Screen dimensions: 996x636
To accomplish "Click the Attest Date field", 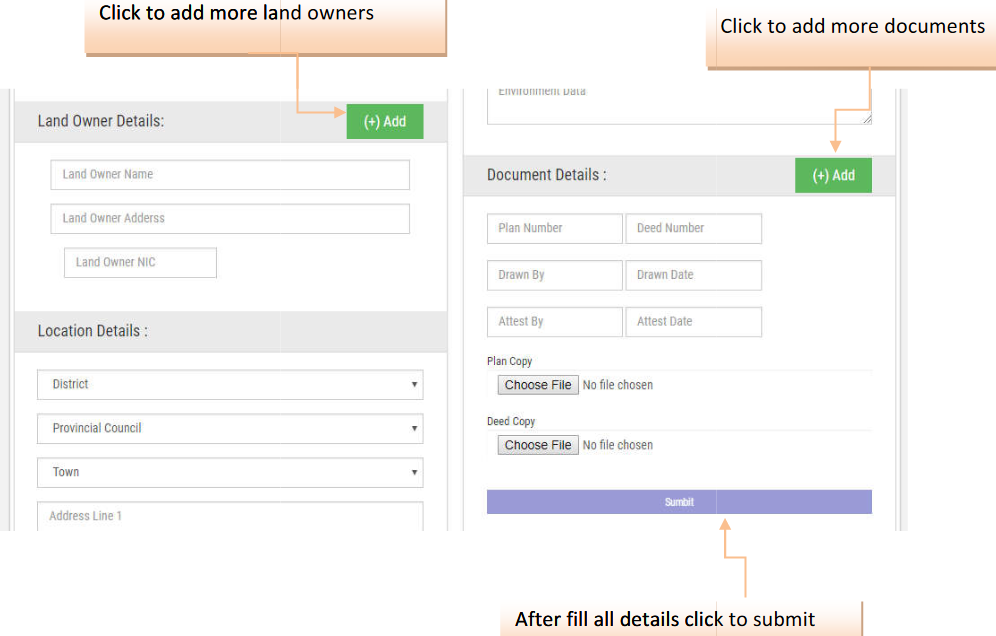I will pyautogui.click(x=693, y=321).
